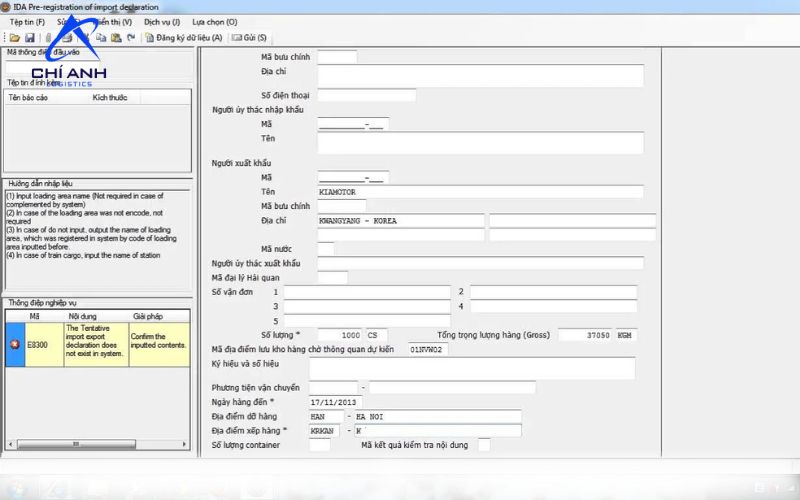Viewport: 800px width, 500px height.
Task: Click the paperclip attach file icon
Action: (x=48, y=38)
